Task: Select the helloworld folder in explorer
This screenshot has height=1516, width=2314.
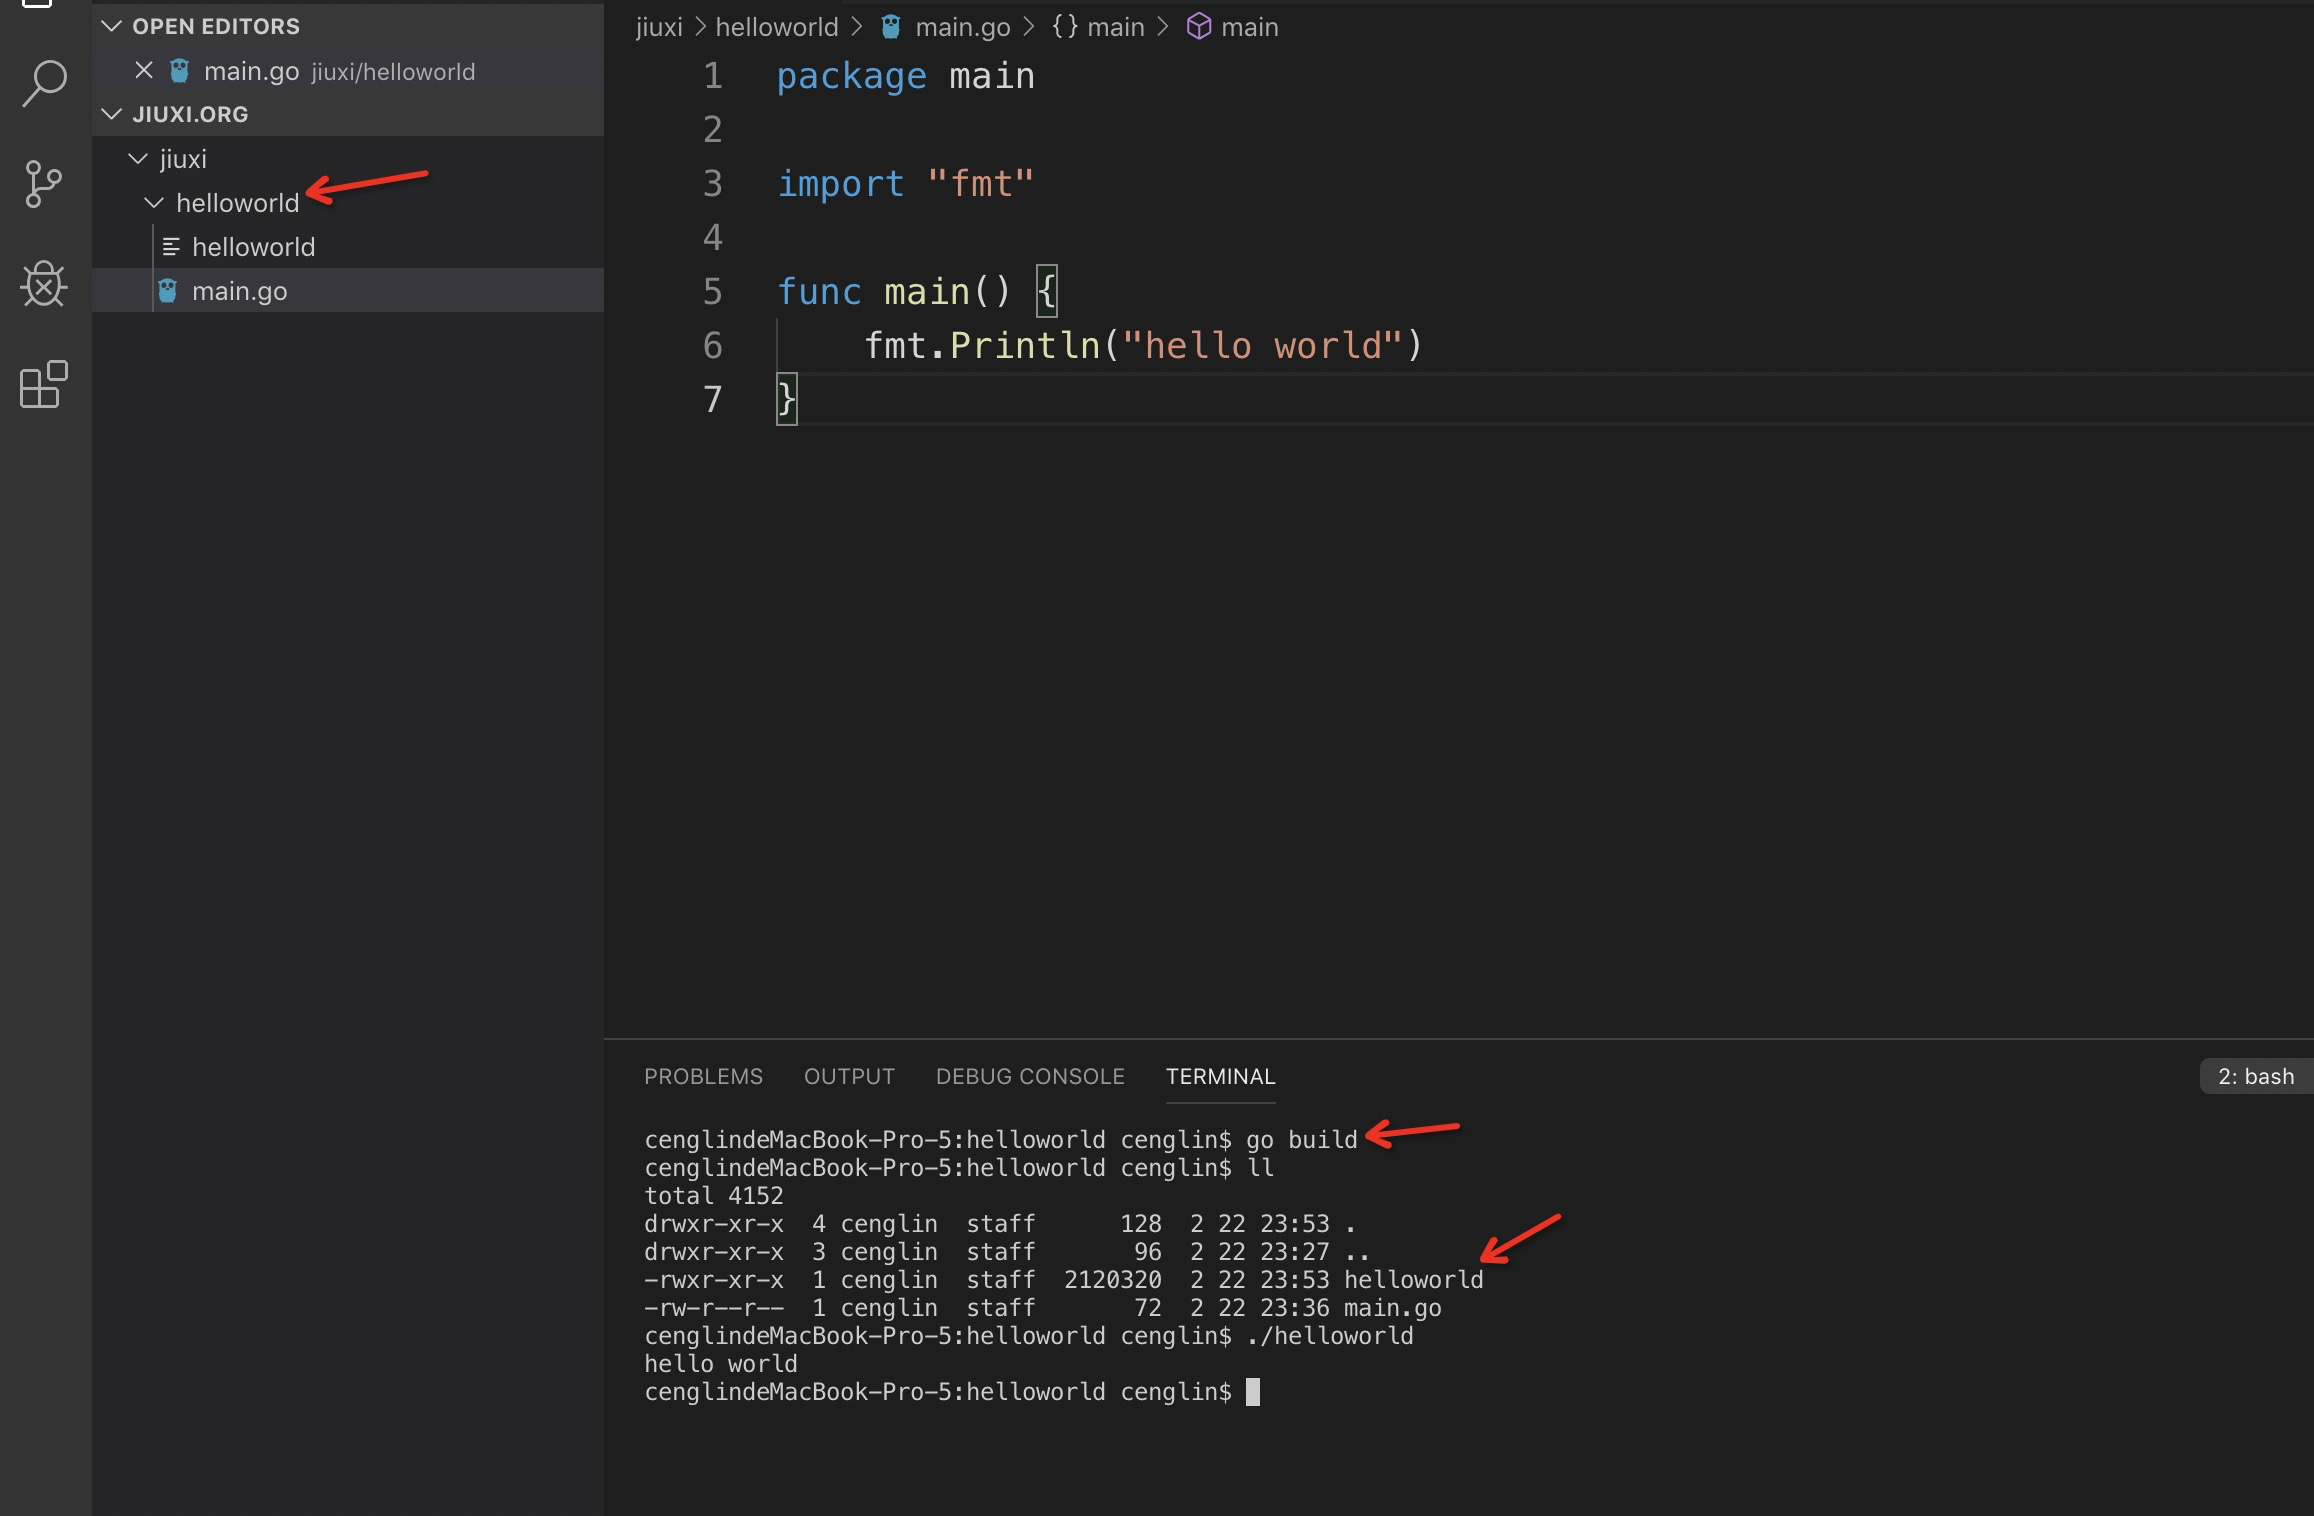Action: pyautogui.click(x=348, y=203)
